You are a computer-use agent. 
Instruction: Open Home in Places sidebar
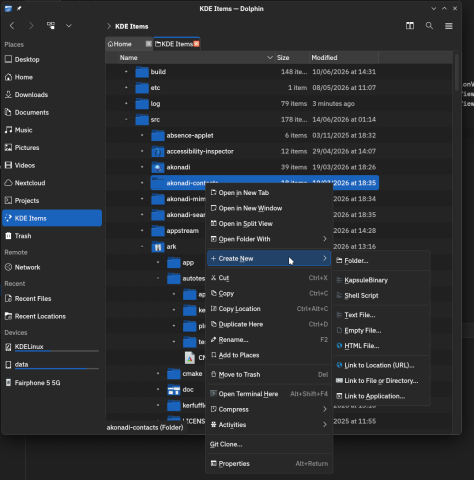(x=52, y=77)
